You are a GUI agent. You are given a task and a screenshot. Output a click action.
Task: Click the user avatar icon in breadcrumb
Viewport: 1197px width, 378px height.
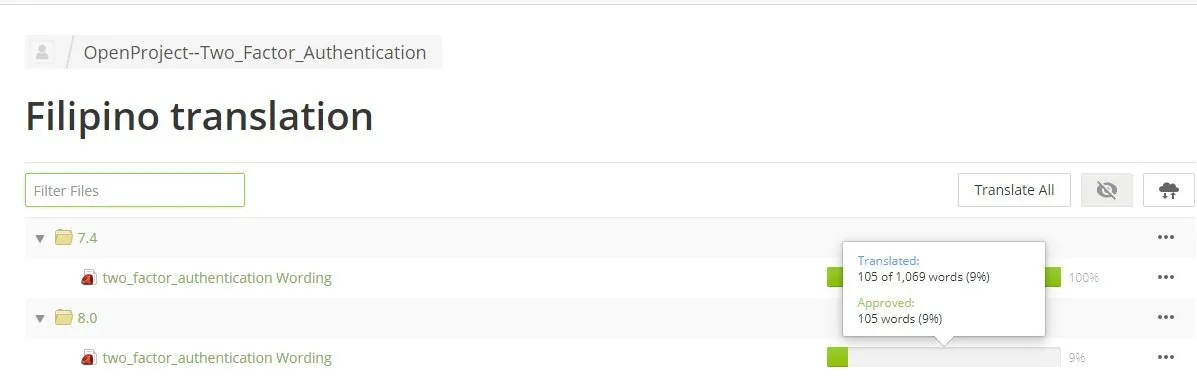click(42, 53)
